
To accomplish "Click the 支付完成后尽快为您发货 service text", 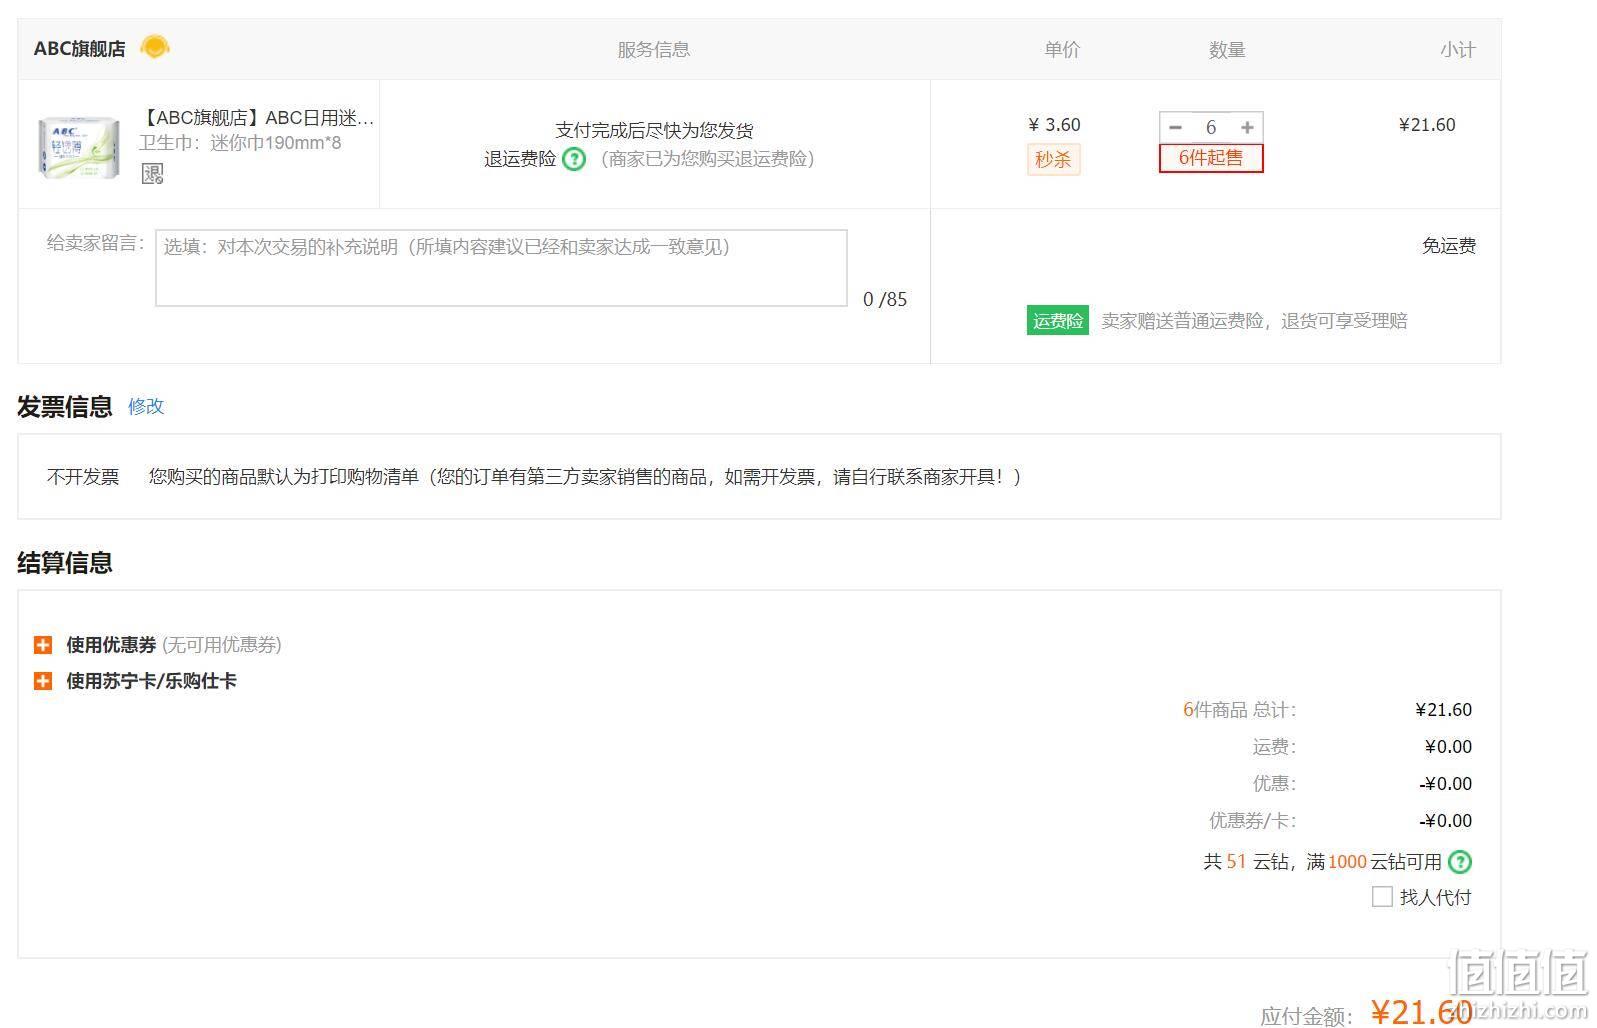I will pyautogui.click(x=654, y=130).
